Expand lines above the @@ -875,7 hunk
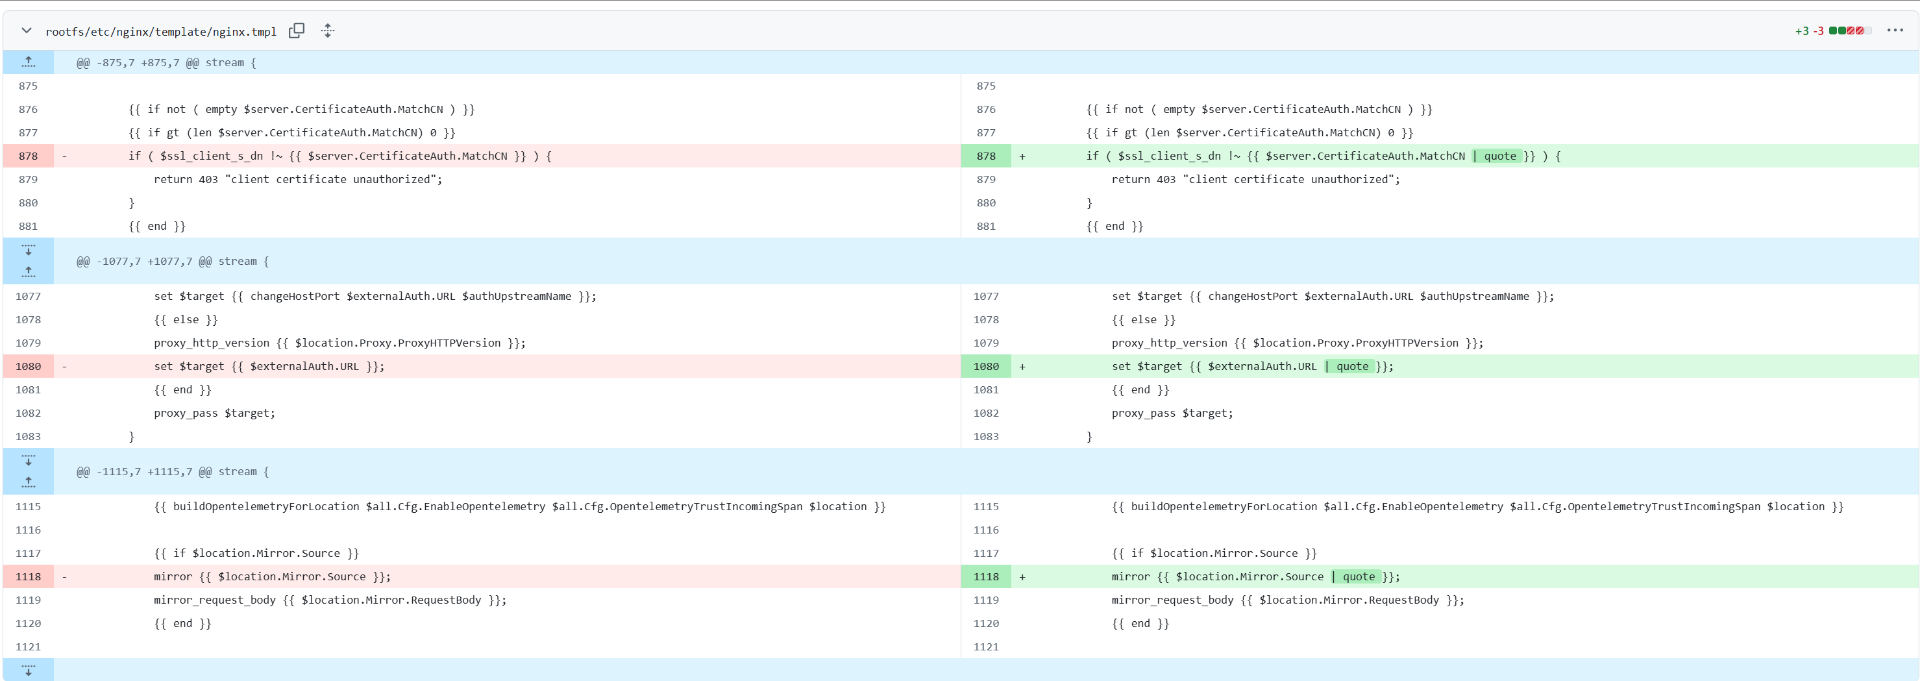This screenshot has height=681, width=1920. 28,62
